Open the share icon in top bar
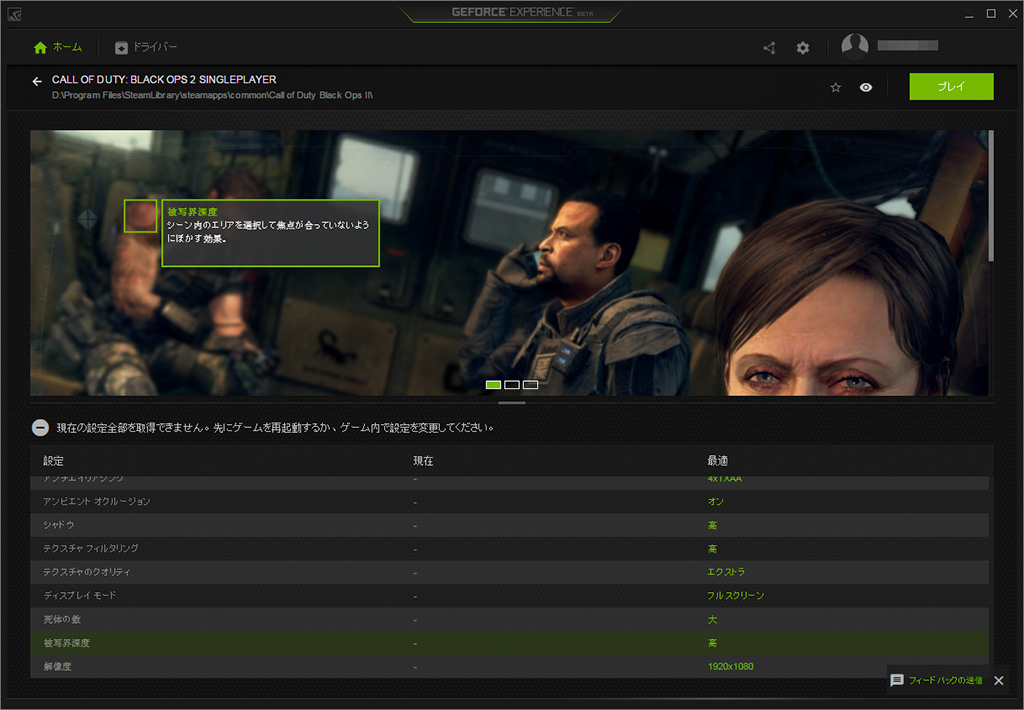Image resolution: width=1024 pixels, height=710 pixels. (x=769, y=47)
